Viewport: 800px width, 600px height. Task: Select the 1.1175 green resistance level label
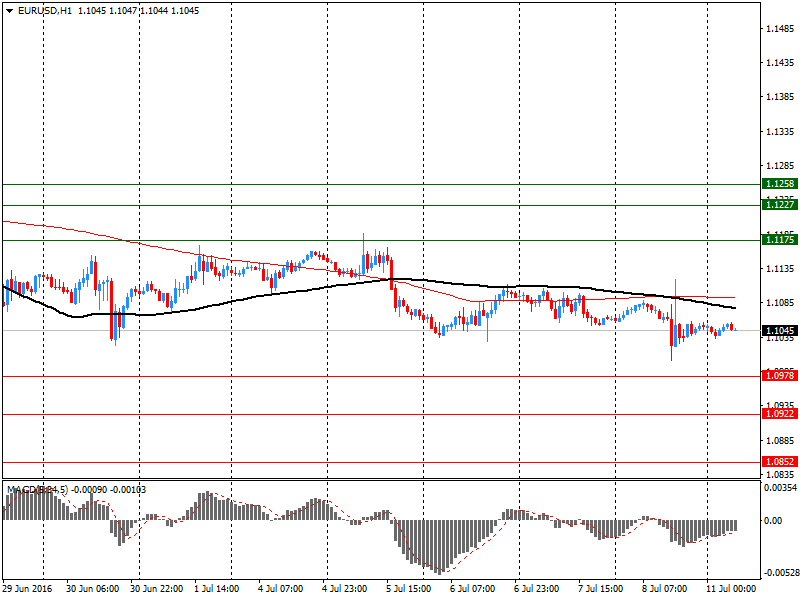[x=780, y=239]
